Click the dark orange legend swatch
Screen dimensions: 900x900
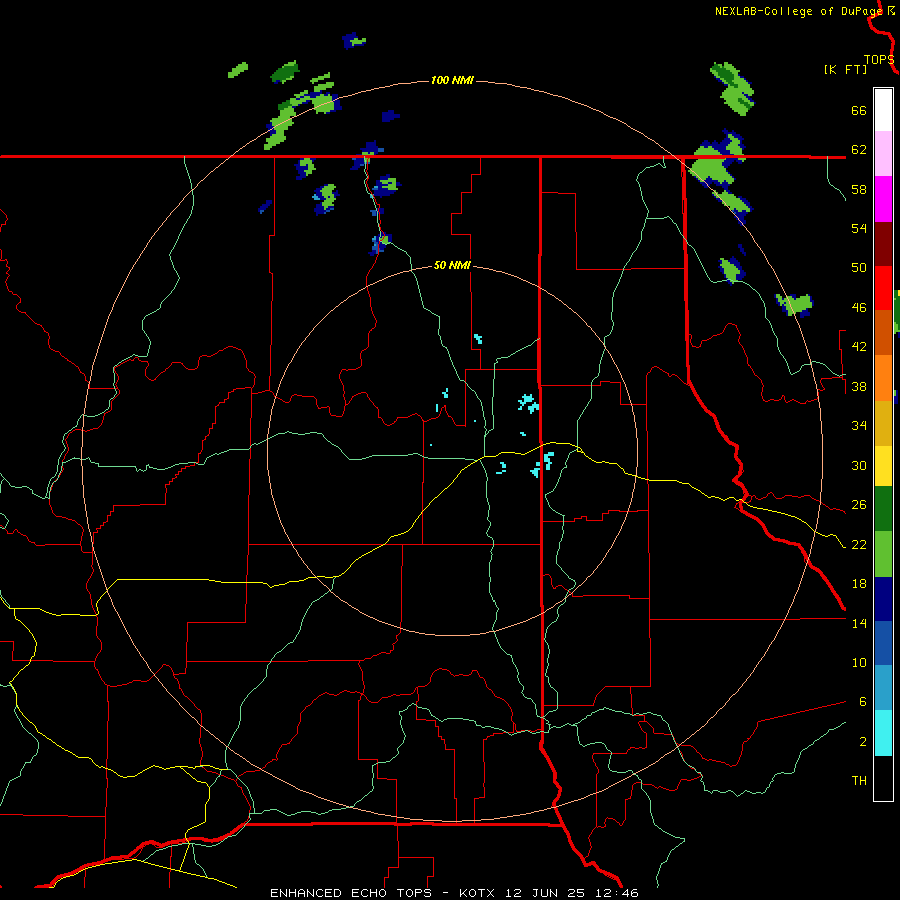click(883, 333)
